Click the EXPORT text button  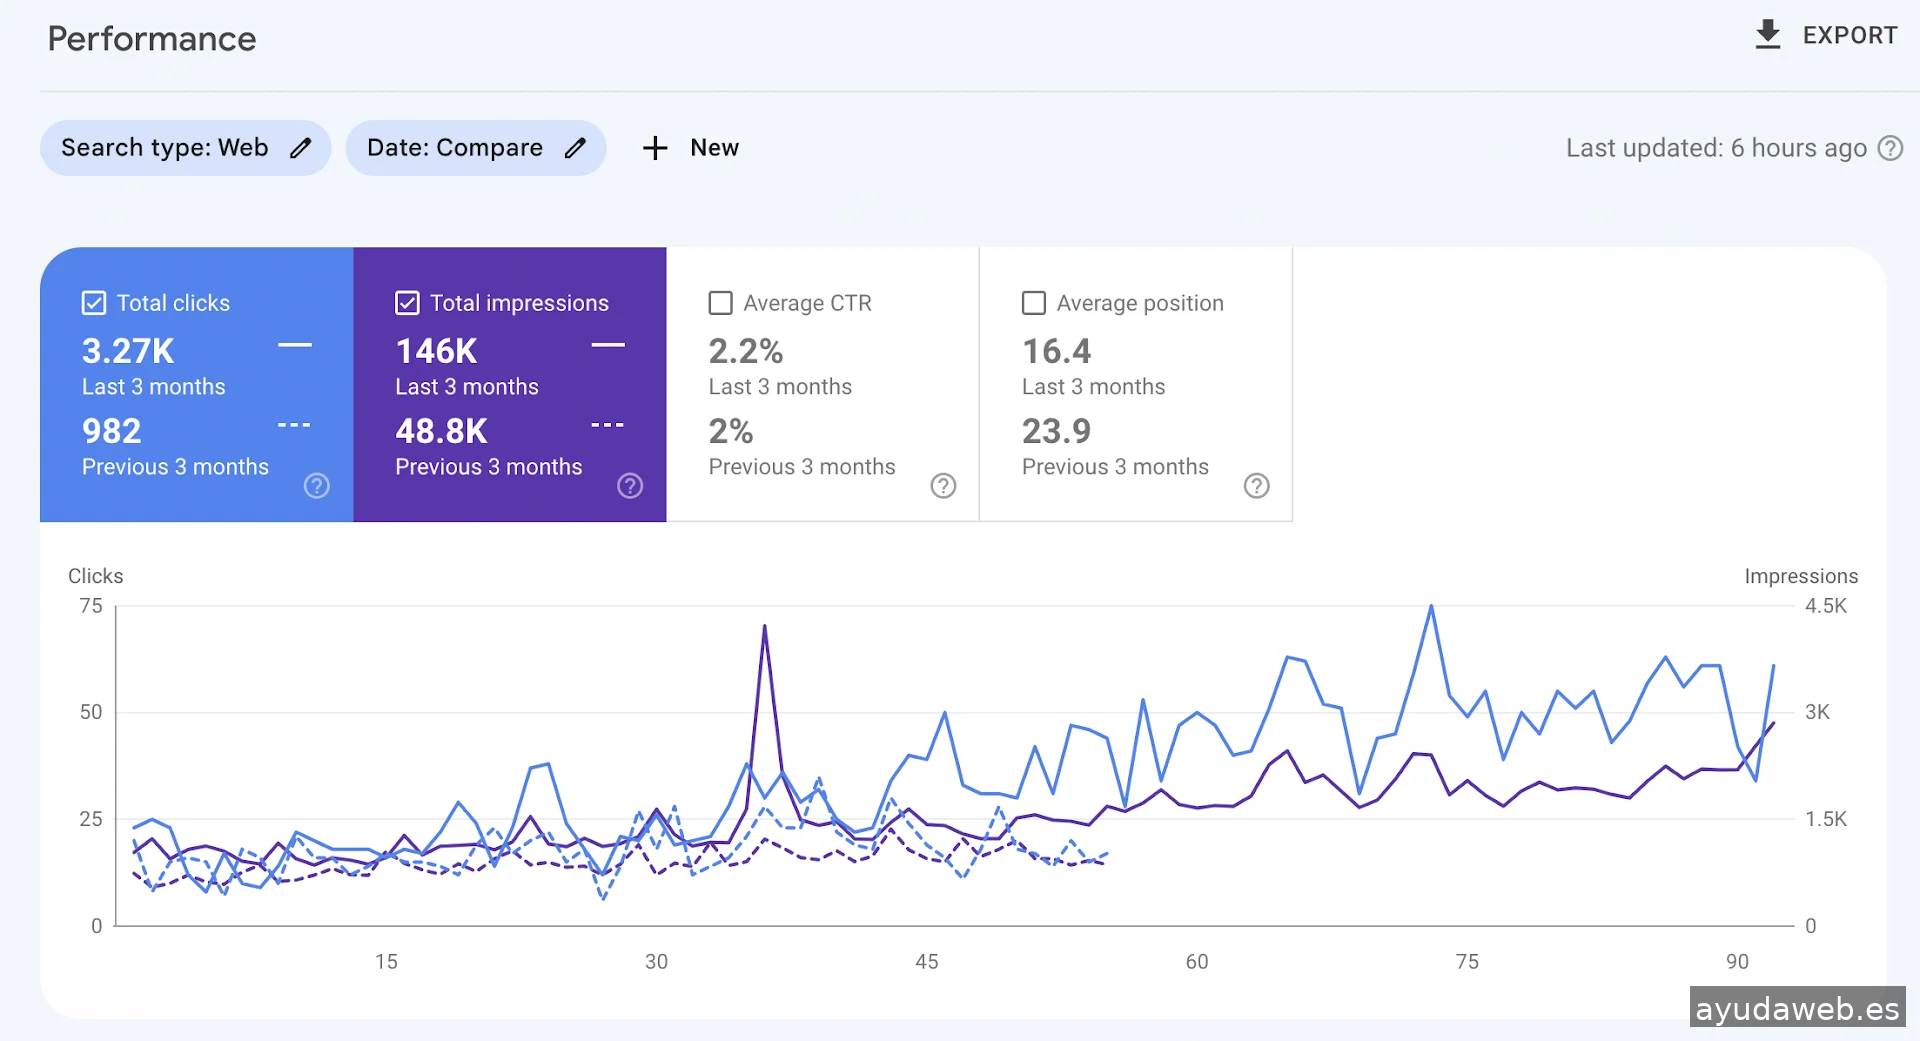1849,35
